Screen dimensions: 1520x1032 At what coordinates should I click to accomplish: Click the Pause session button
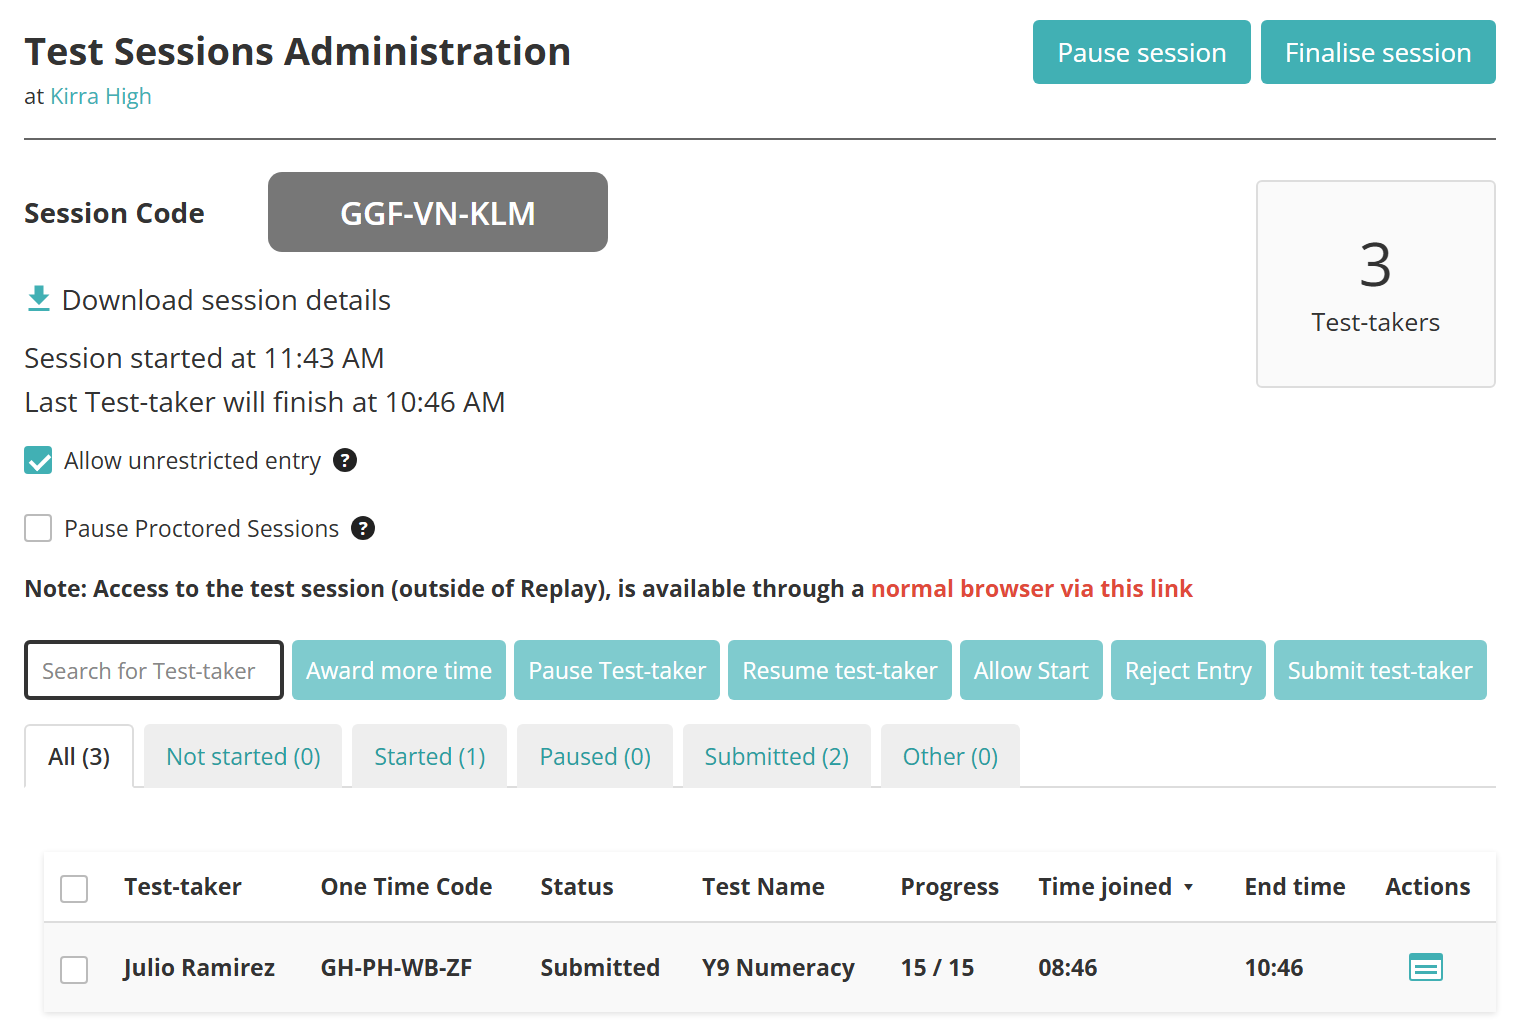(x=1142, y=52)
